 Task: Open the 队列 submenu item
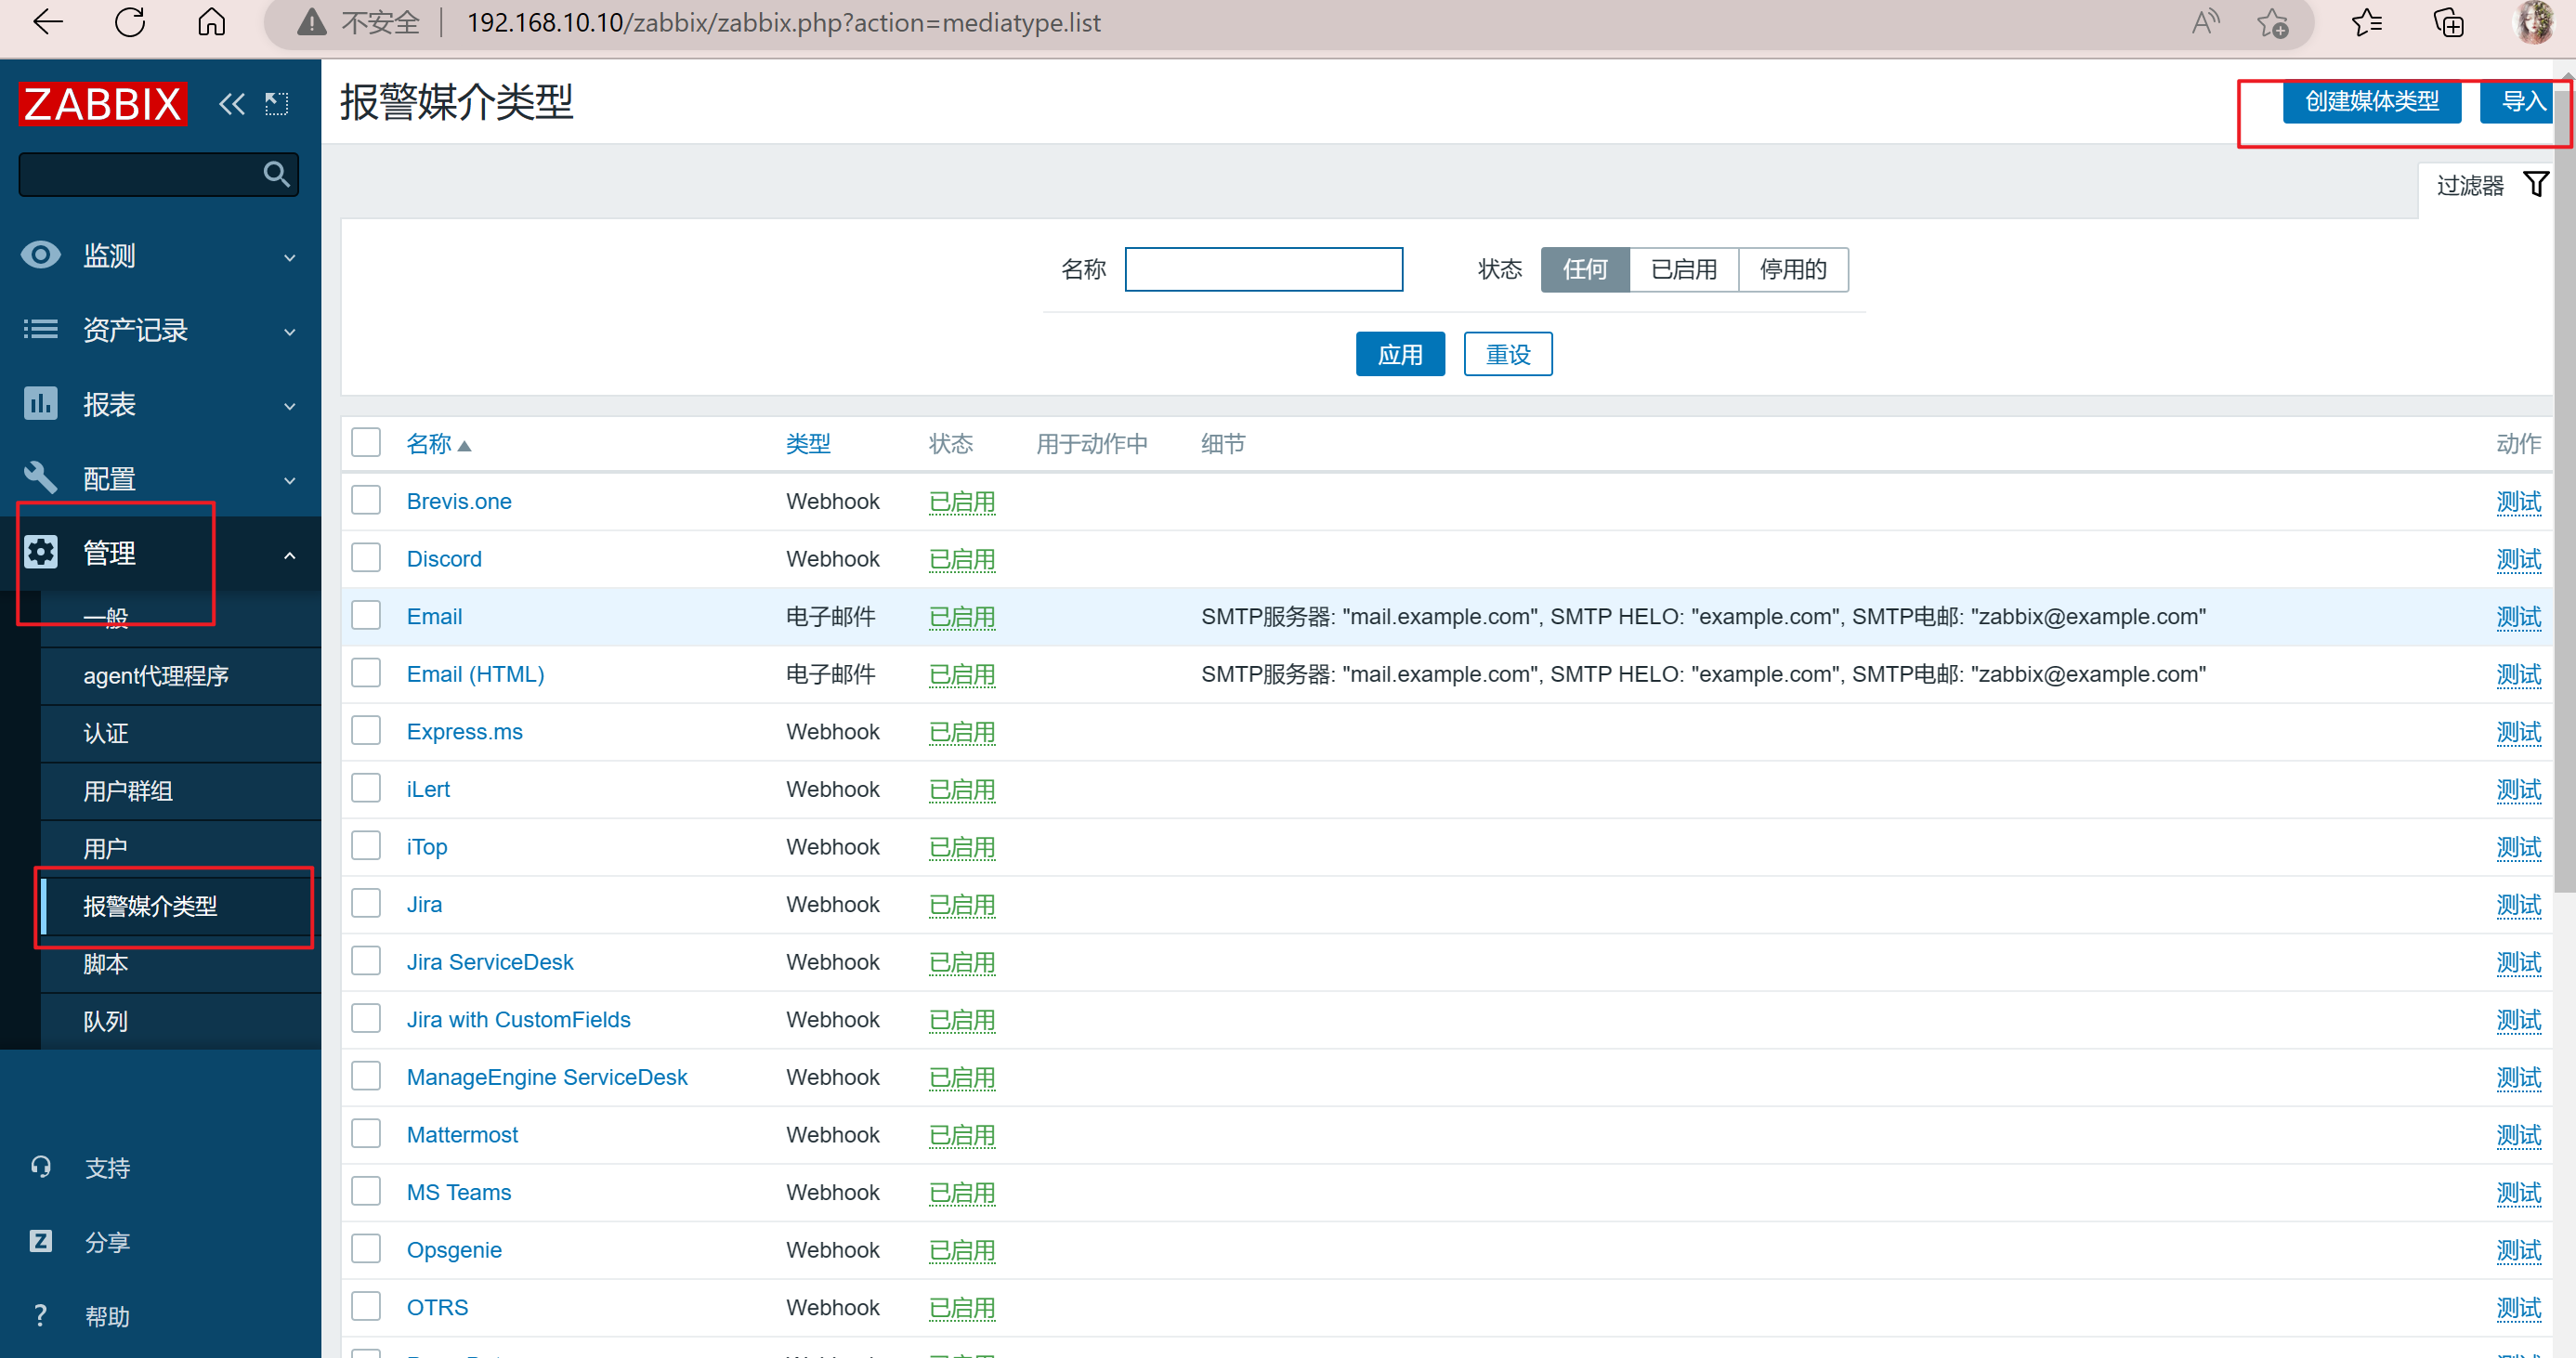point(181,1021)
